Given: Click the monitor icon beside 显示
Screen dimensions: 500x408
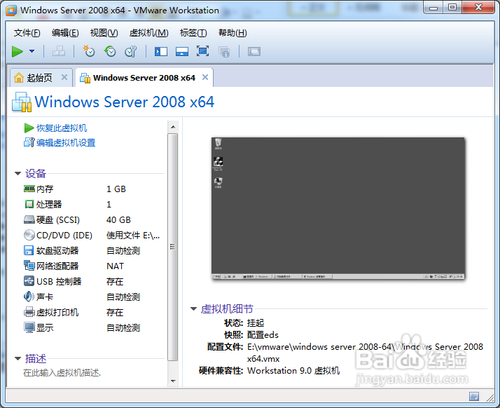Looking at the screenshot, I should click(29, 327).
